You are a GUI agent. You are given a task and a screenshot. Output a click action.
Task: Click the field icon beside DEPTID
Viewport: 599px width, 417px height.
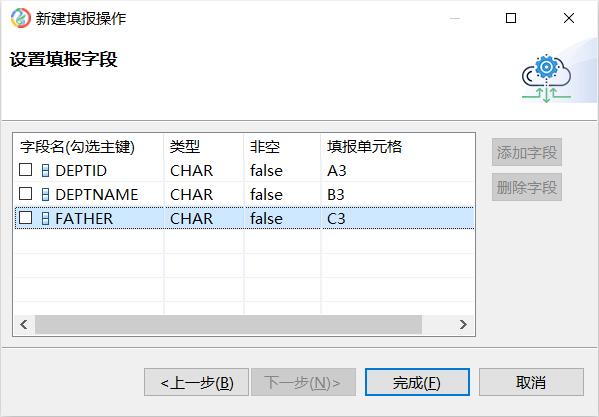pos(45,170)
